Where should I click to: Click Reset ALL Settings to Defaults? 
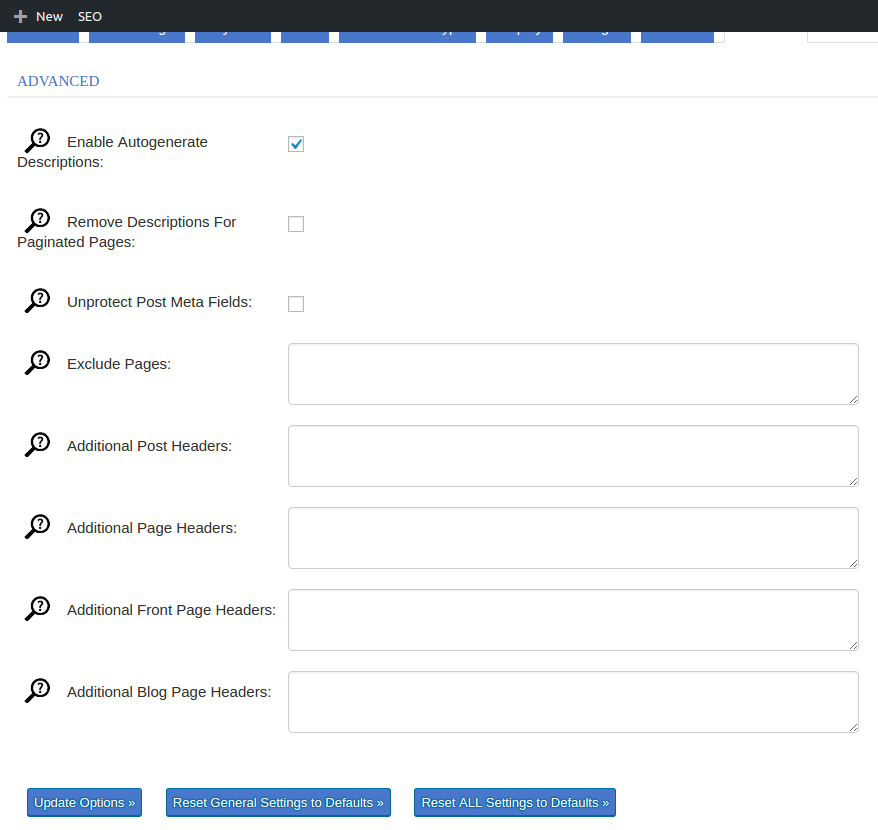514,802
